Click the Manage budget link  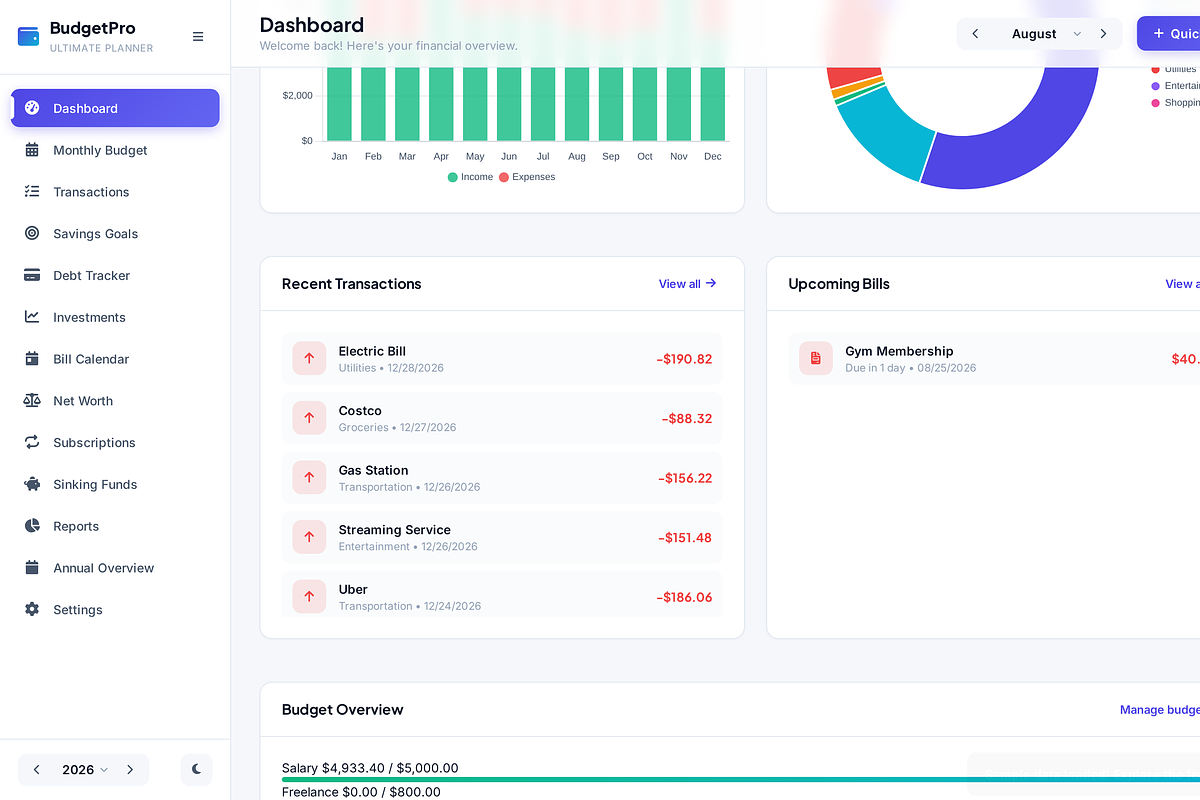(x=1160, y=710)
